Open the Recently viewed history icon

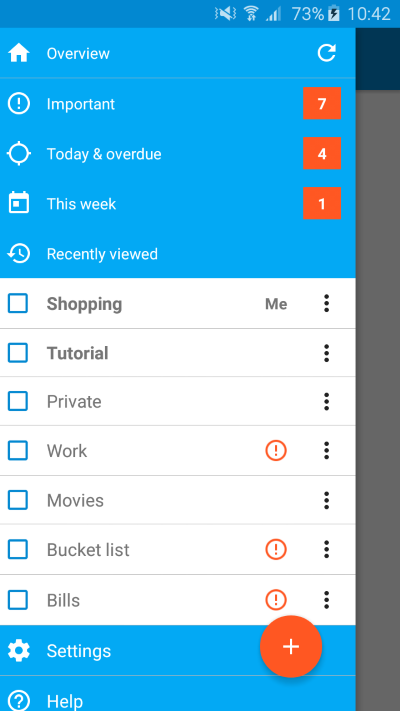tap(19, 253)
